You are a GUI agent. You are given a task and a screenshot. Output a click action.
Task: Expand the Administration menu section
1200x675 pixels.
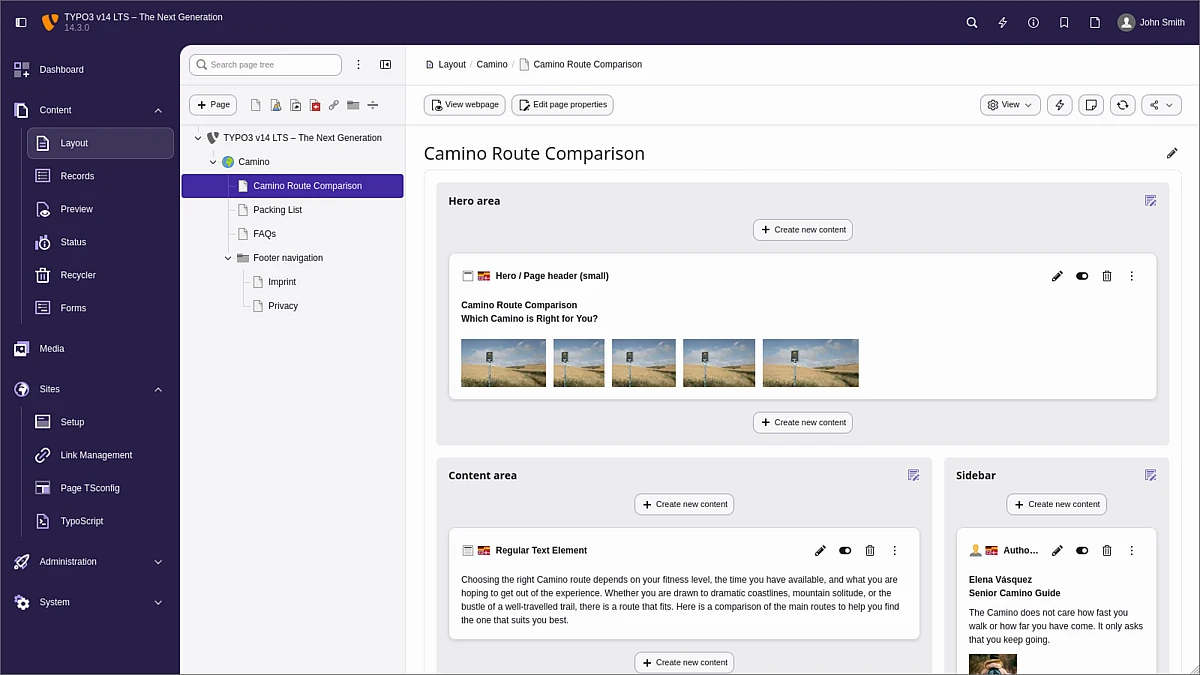coord(158,562)
